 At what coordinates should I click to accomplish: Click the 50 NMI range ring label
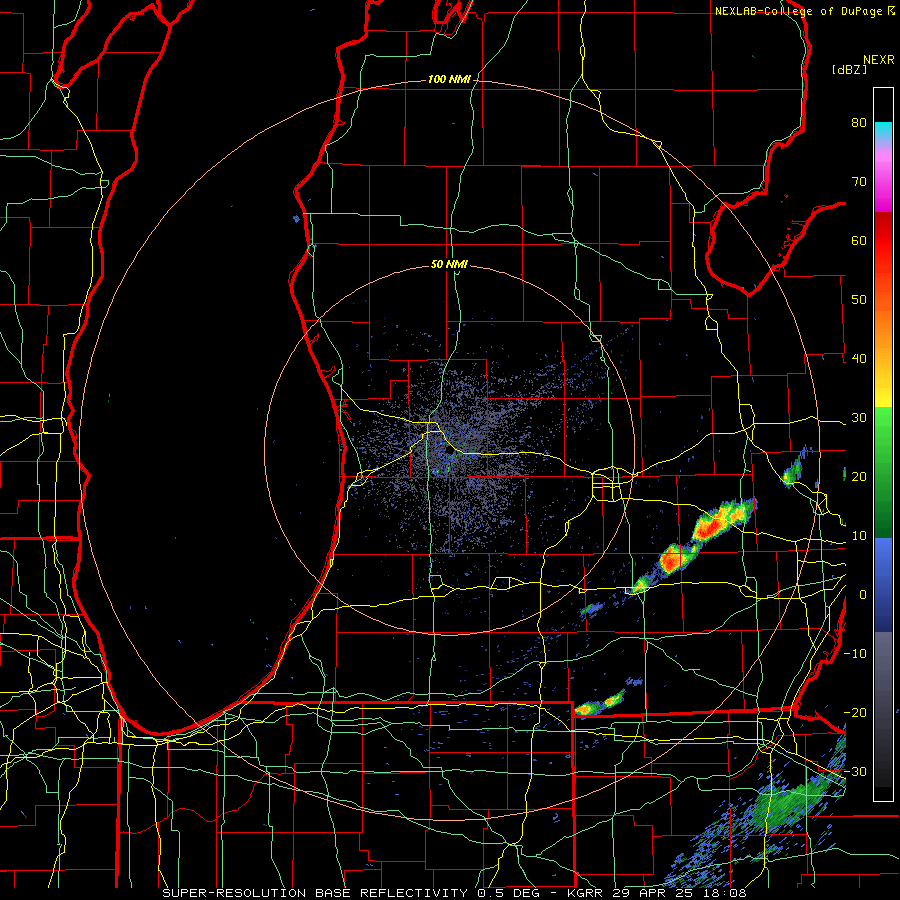click(x=449, y=265)
